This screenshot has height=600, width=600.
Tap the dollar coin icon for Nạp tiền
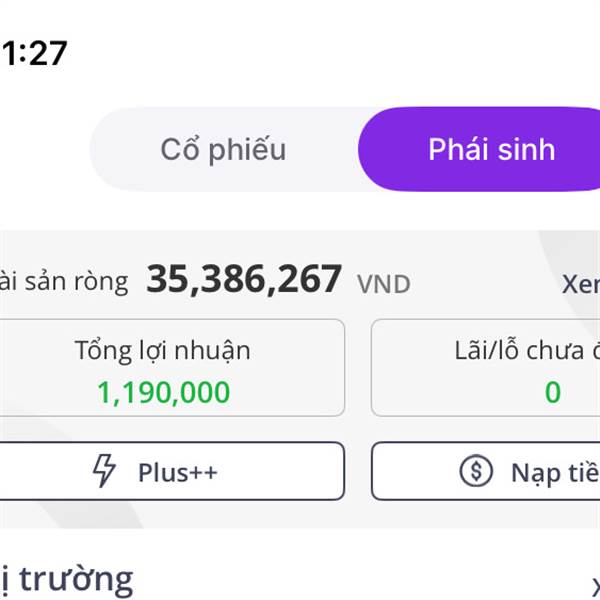[476, 471]
